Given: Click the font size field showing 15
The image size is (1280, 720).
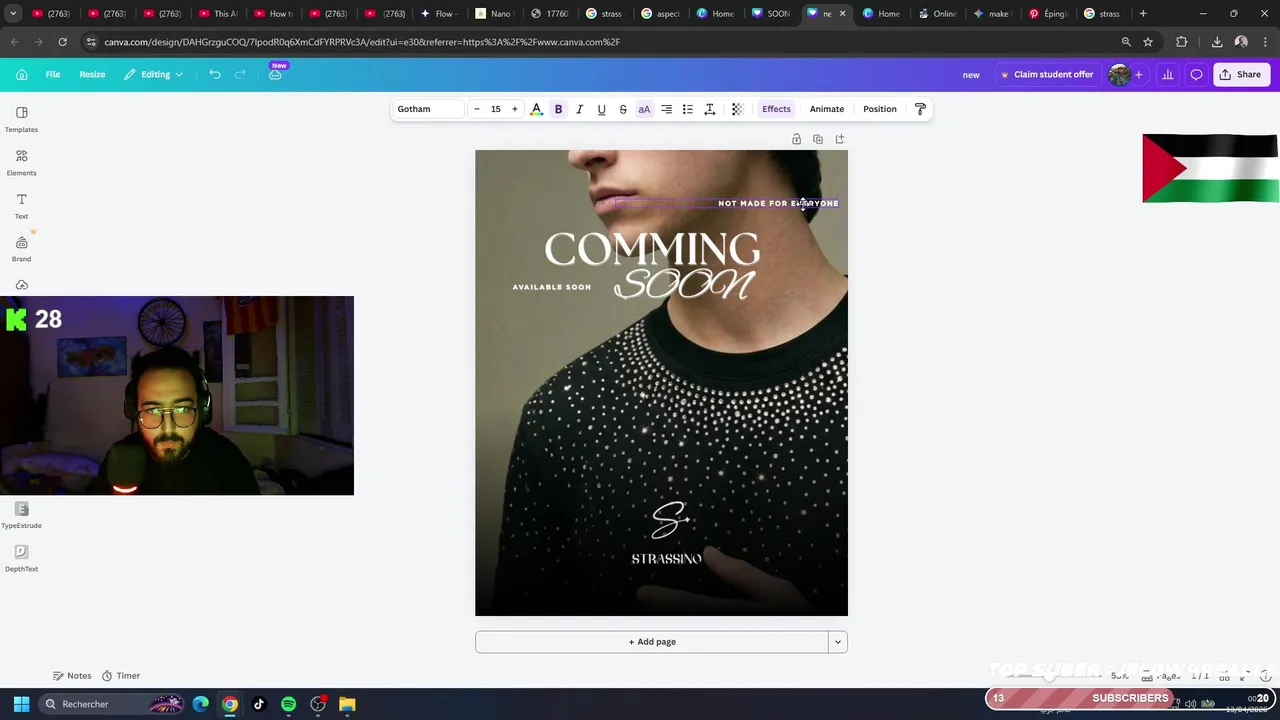Looking at the screenshot, I should coord(495,109).
